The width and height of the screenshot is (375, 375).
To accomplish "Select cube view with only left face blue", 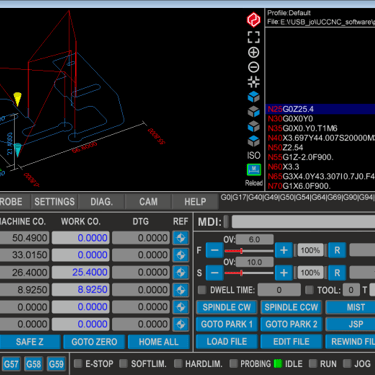I will click(x=254, y=126).
